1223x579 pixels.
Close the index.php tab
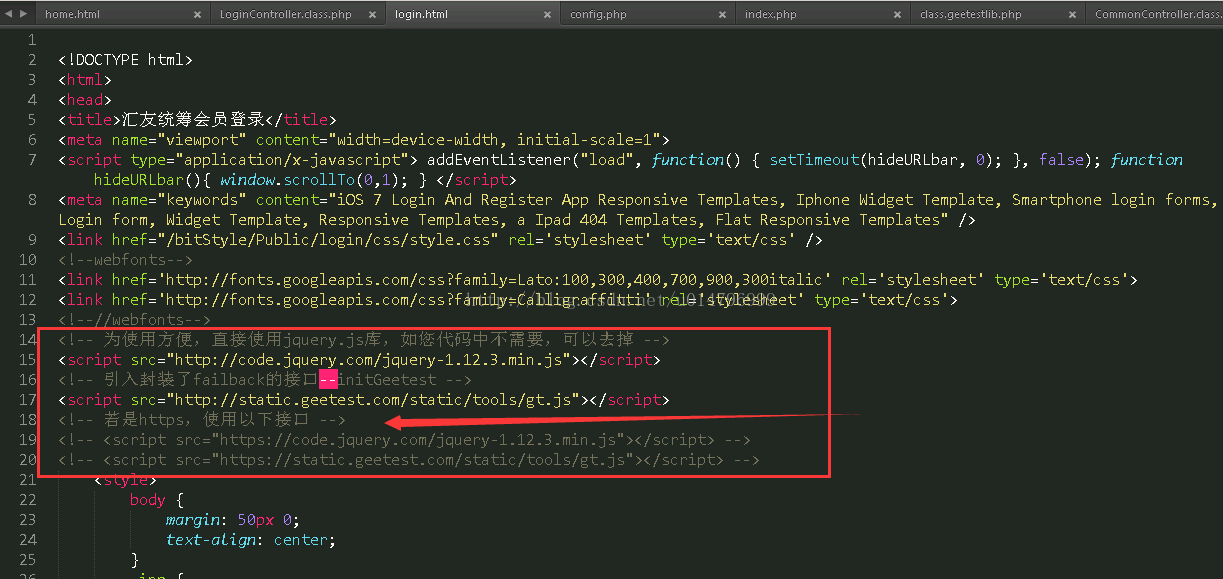point(897,14)
